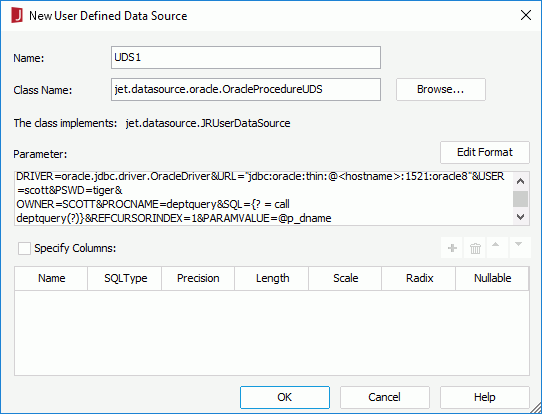Click the delete column trash icon
Viewport: 542px width, 414px height.
pyautogui.click(x=475, y=248)
